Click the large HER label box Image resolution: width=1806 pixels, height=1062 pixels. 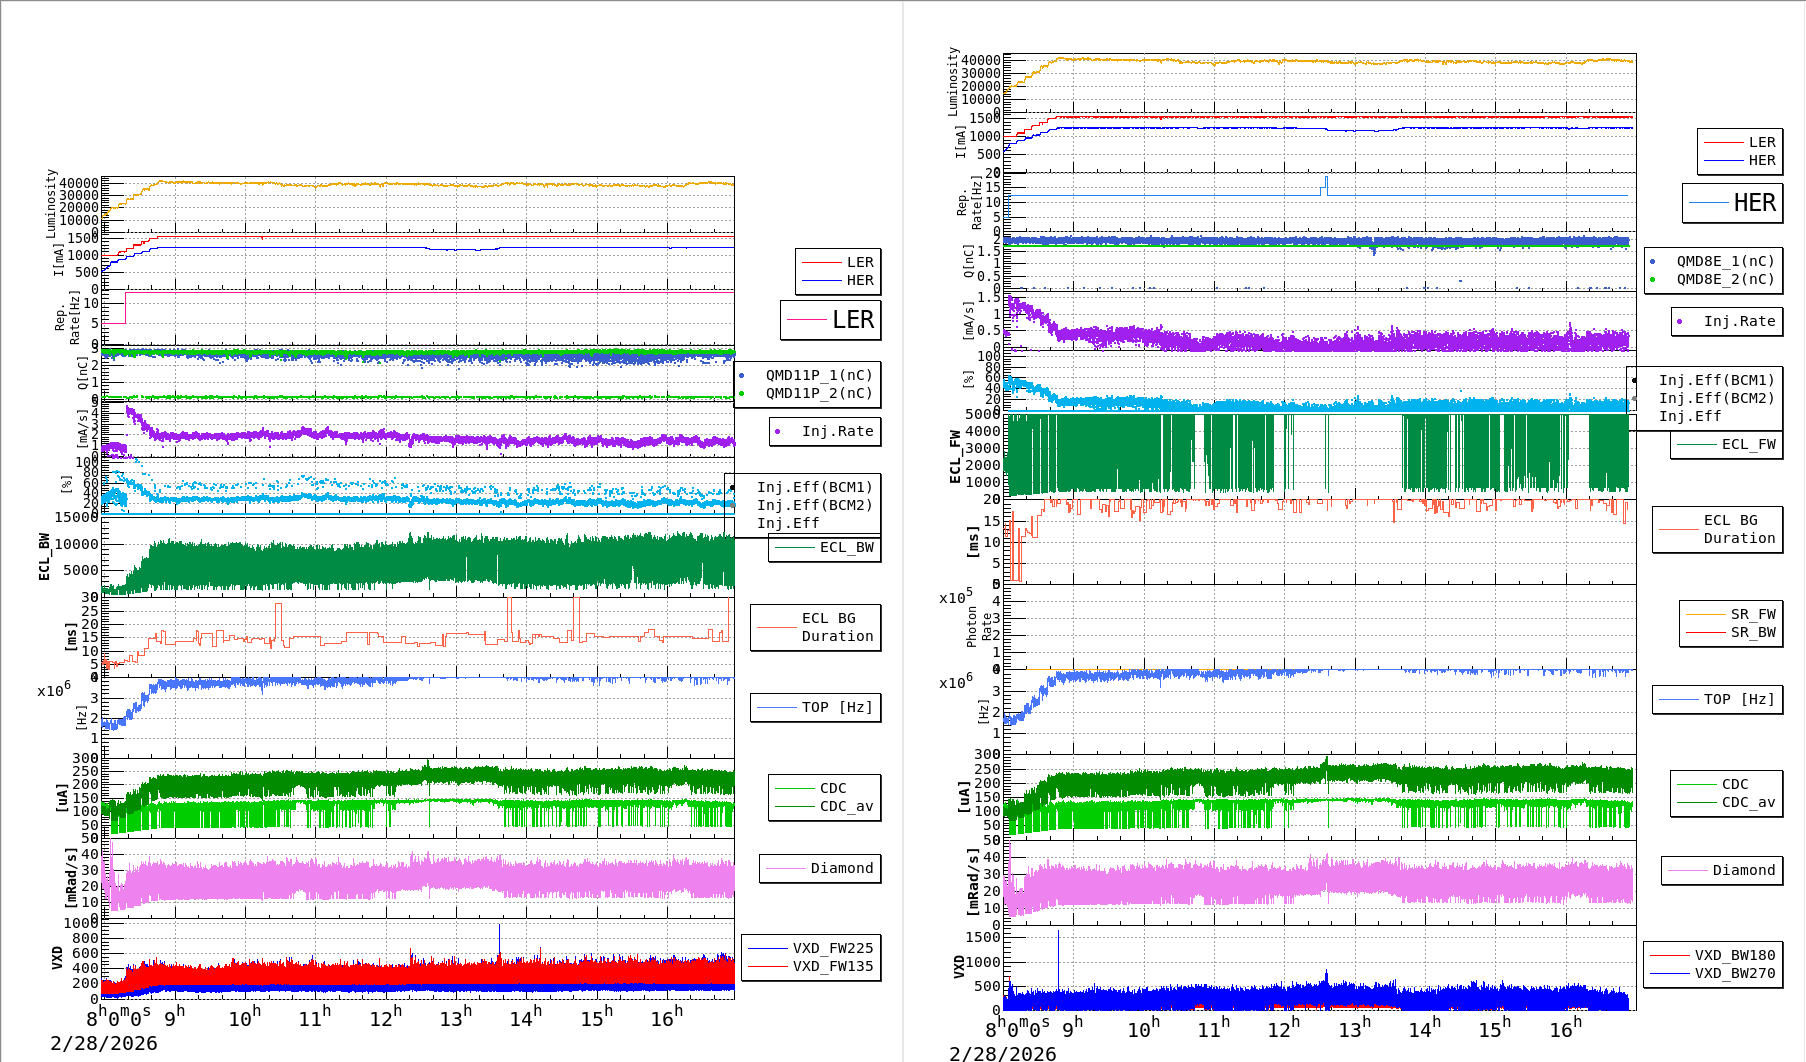tap(1732, 203)
